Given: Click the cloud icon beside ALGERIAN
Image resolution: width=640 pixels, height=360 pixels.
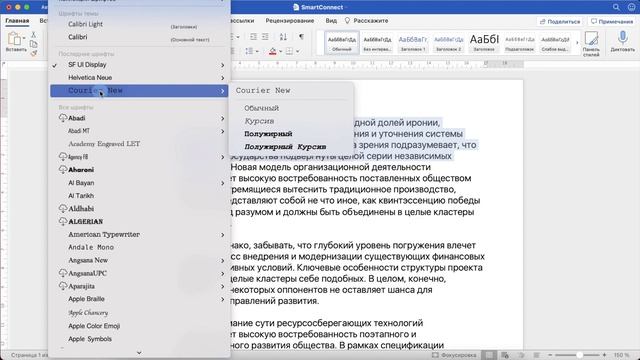Looking at the screenshot, I should coord(62,221).
